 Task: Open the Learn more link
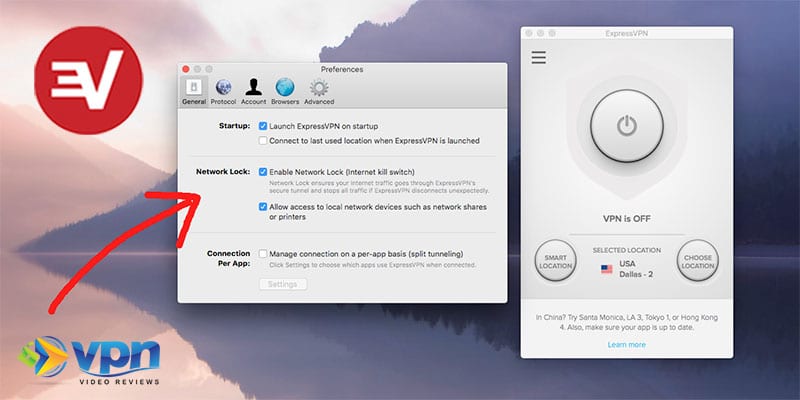tap(627, 345)
